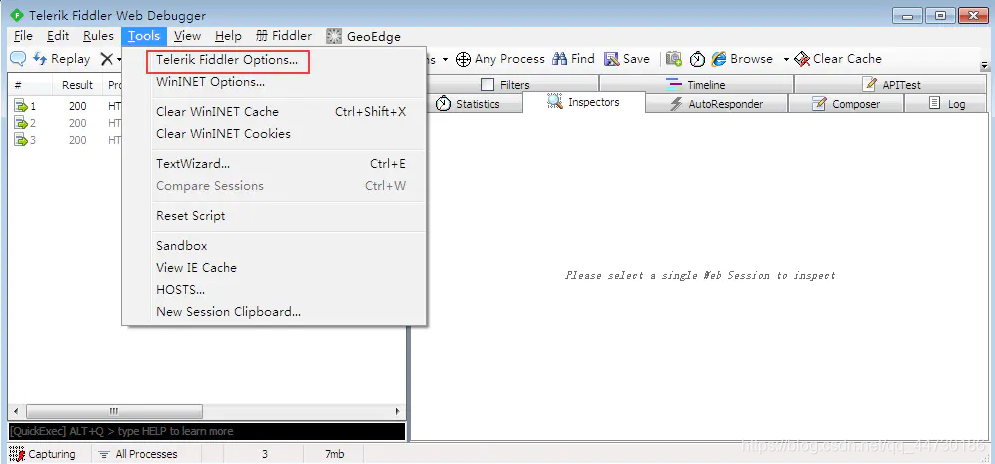
Task: Open the Rules menu
Action: (98, 36)
